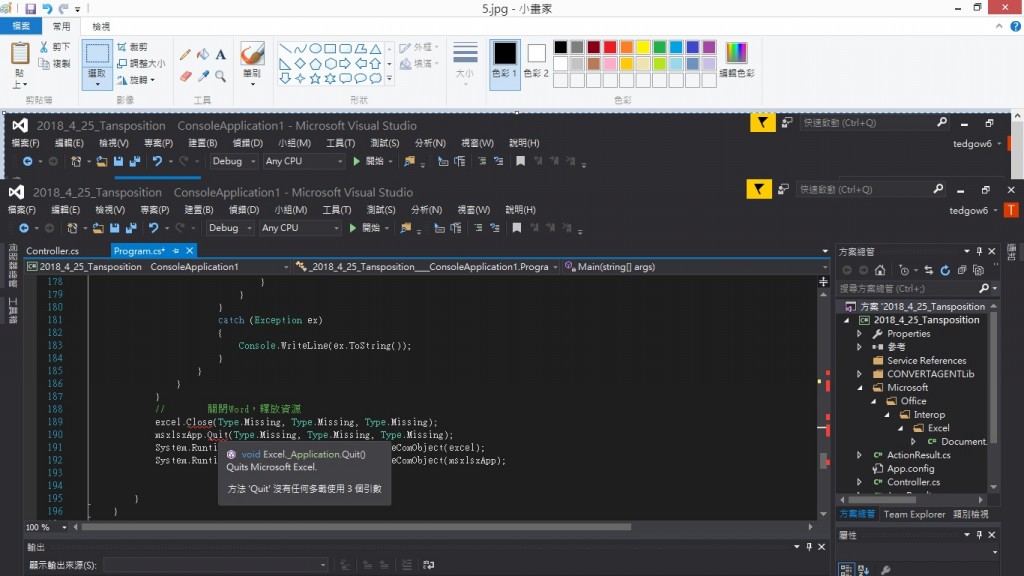Click the Paint Help question mark icon

click(1016, 26)
